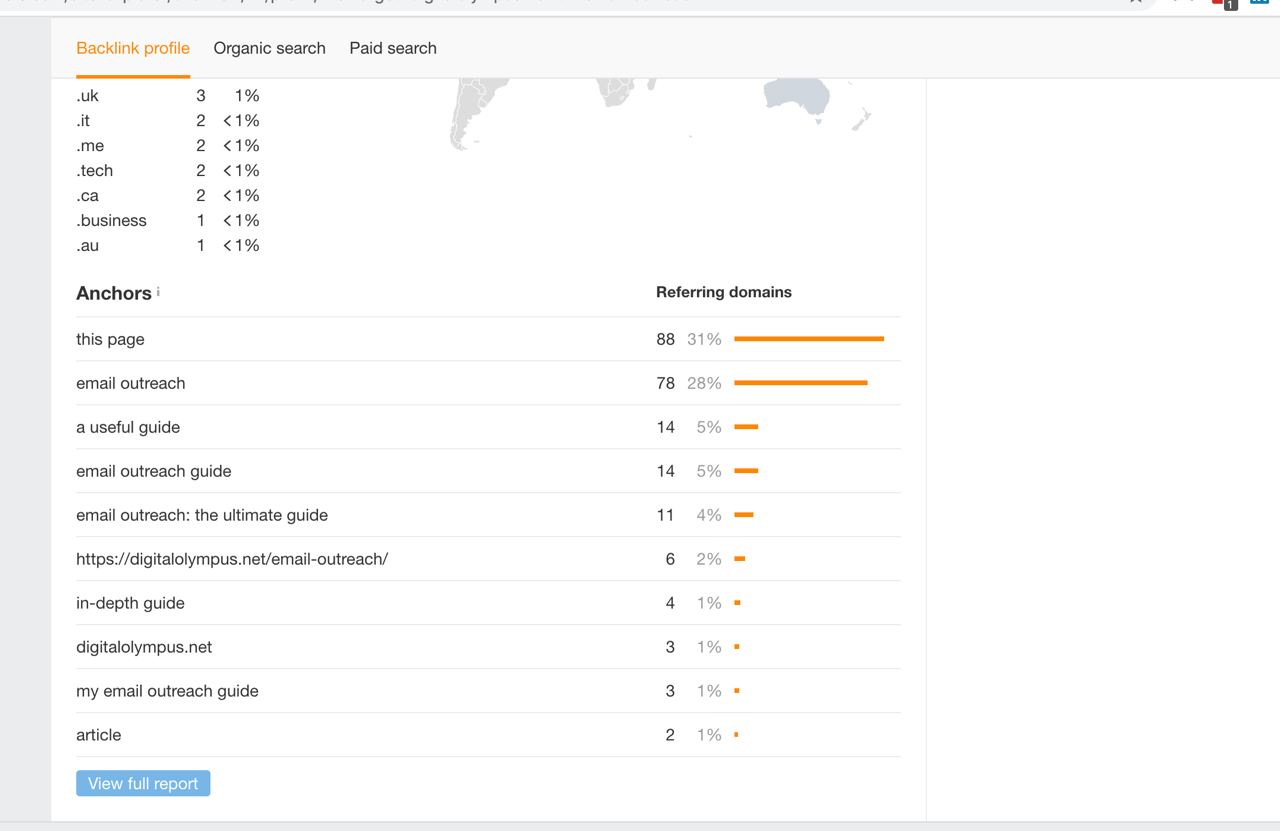Click the 'digitalolympus.net' anchor entry
1280x831 pixels.
pyautogui.click(x=144, y=647)
